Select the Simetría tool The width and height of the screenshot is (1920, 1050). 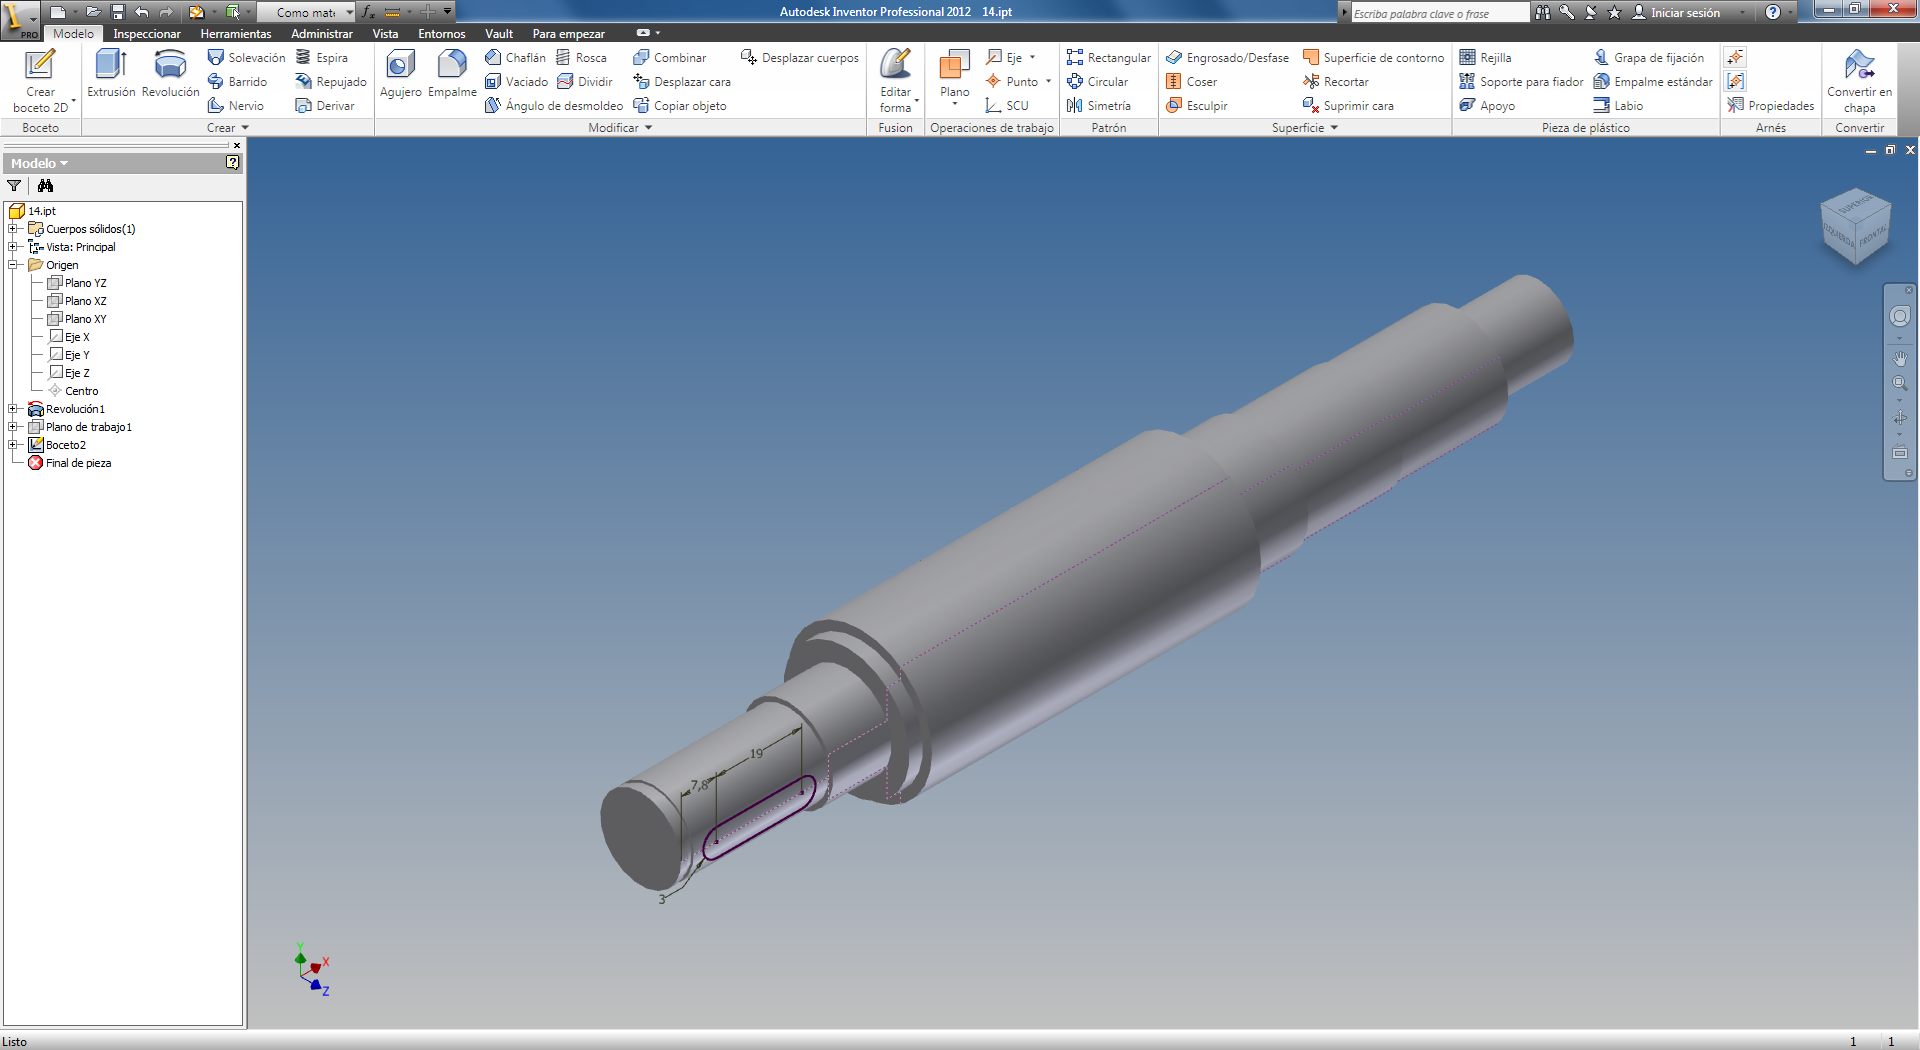pos(1098,106)
